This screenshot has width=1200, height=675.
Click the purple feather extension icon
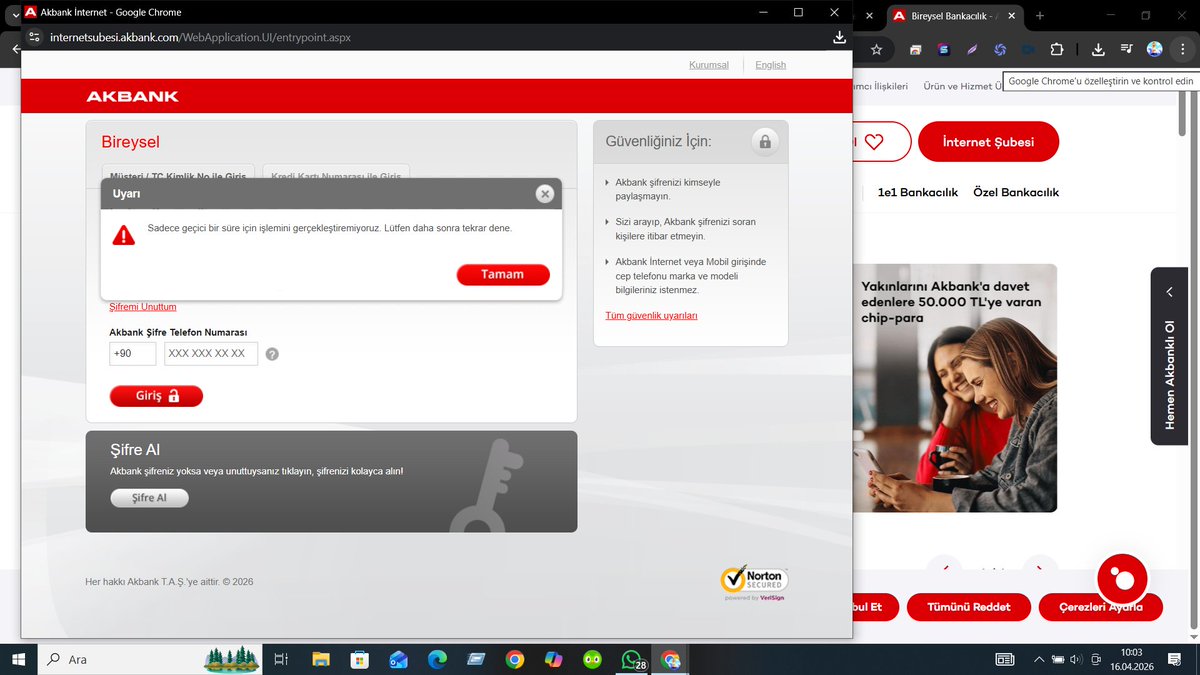[972, 49]
